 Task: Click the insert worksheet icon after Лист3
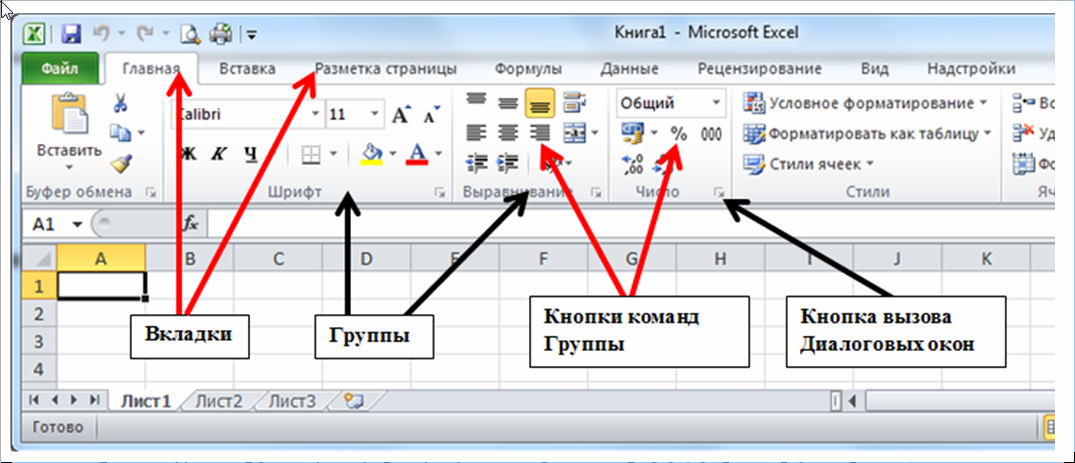point(354,401)
